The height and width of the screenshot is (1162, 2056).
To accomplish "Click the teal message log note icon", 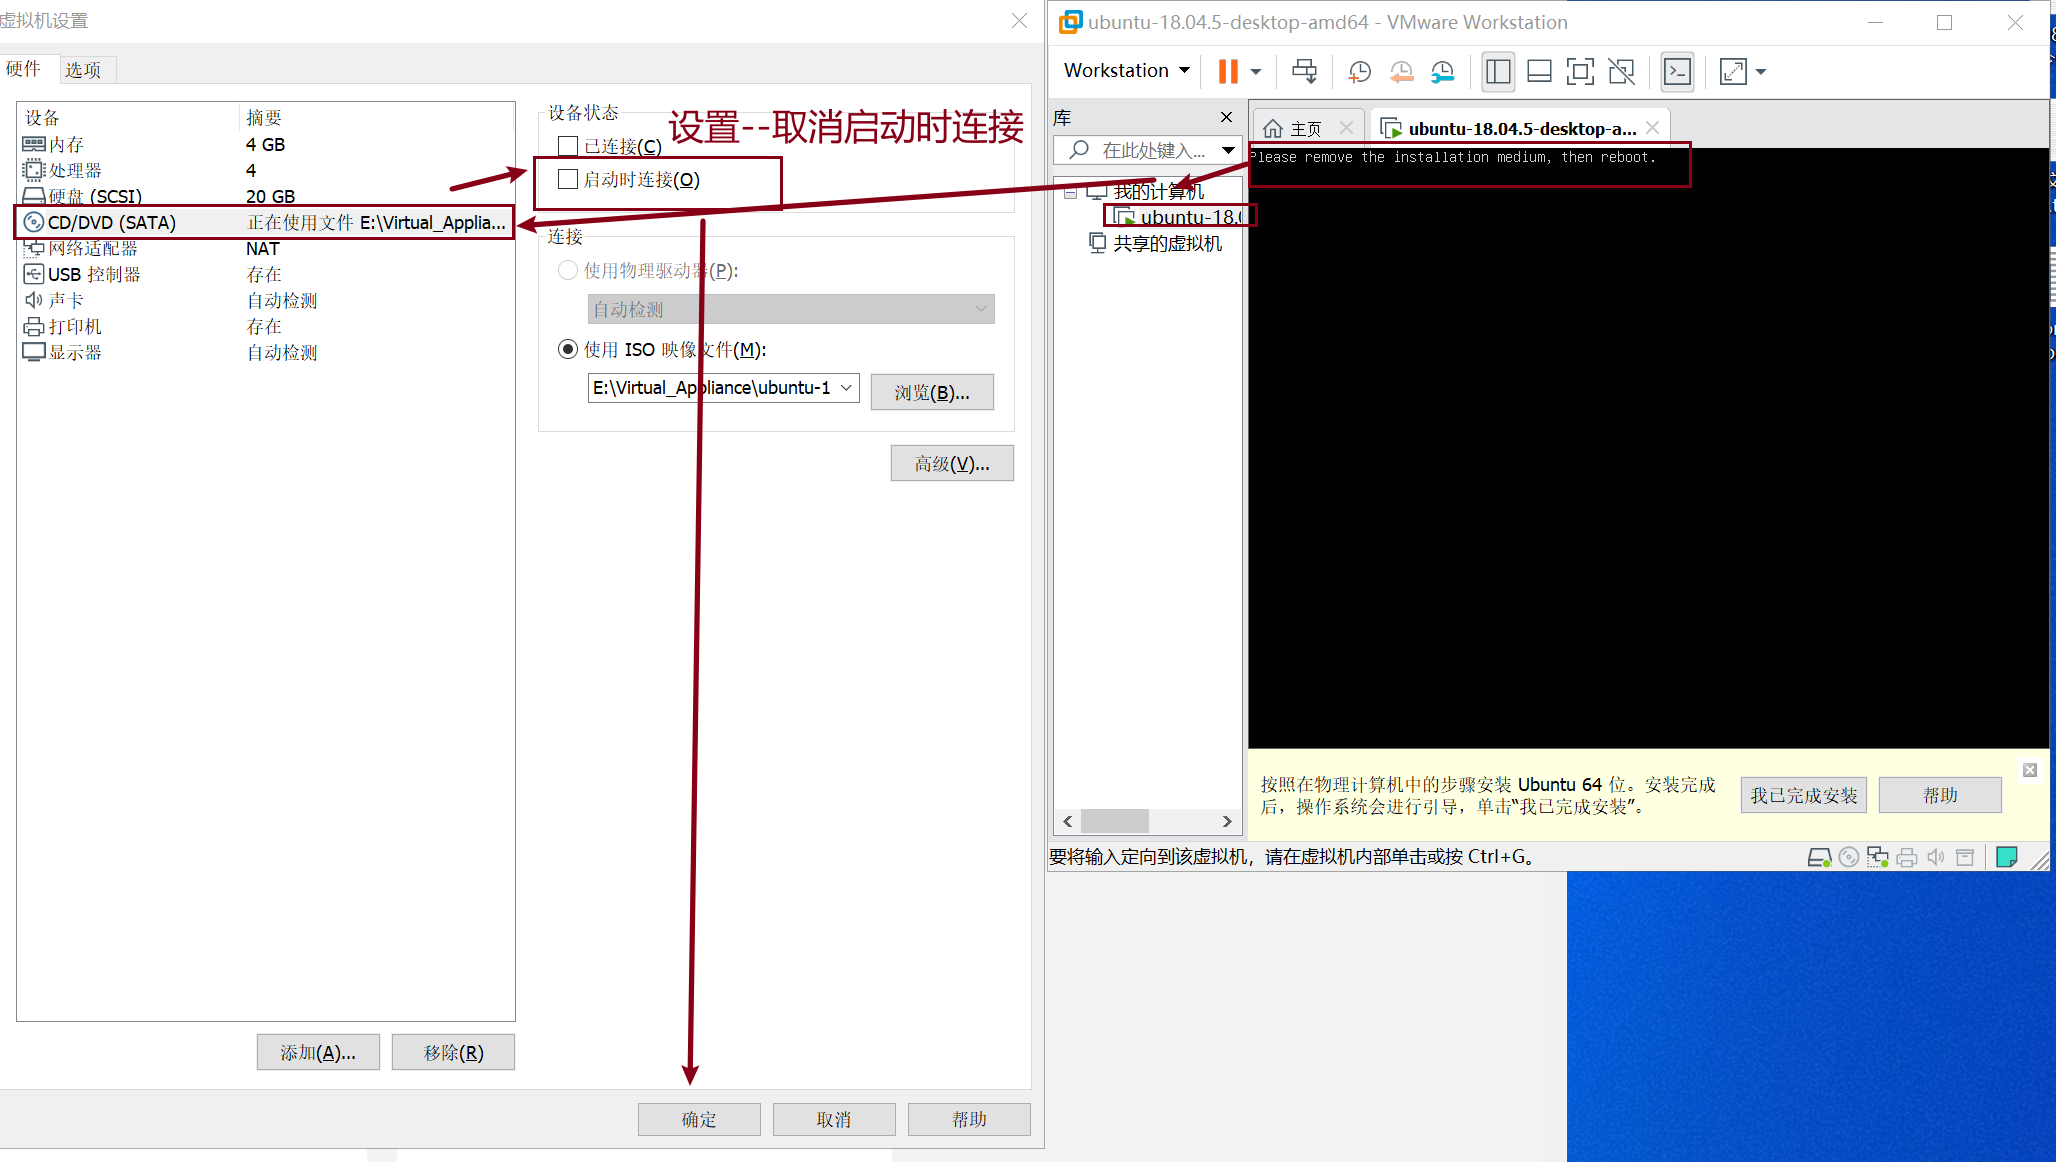I will pos(2006,857).
